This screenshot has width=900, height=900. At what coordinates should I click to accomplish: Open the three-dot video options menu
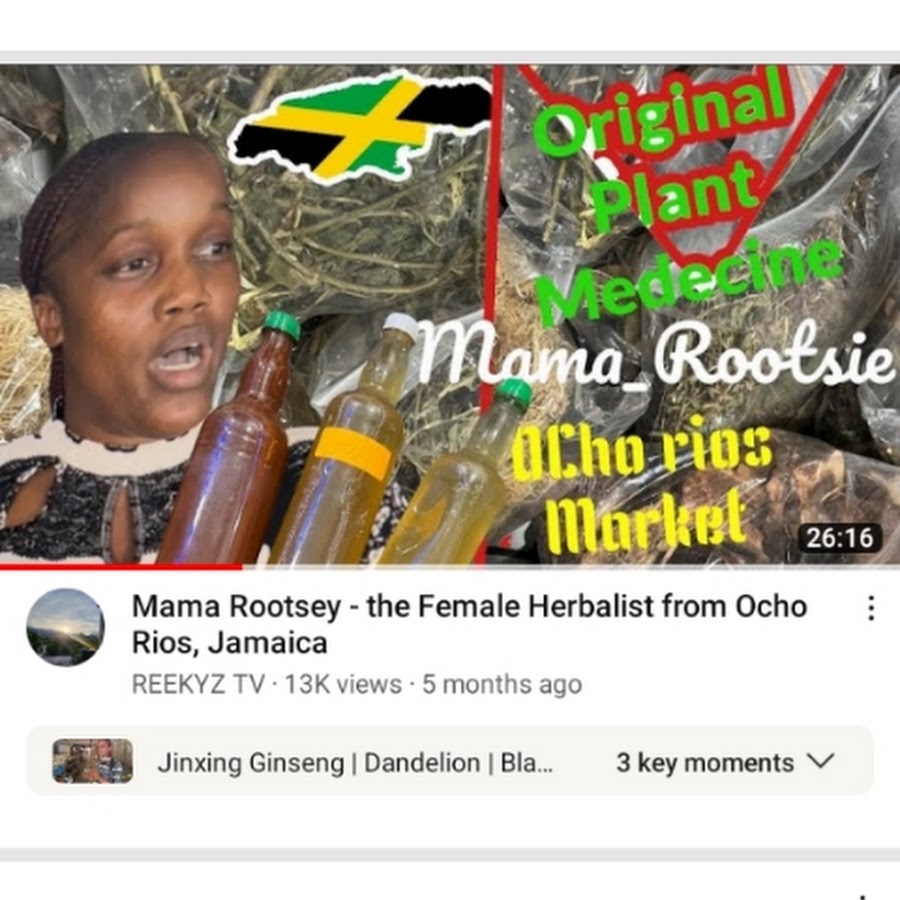pos(871,608)
